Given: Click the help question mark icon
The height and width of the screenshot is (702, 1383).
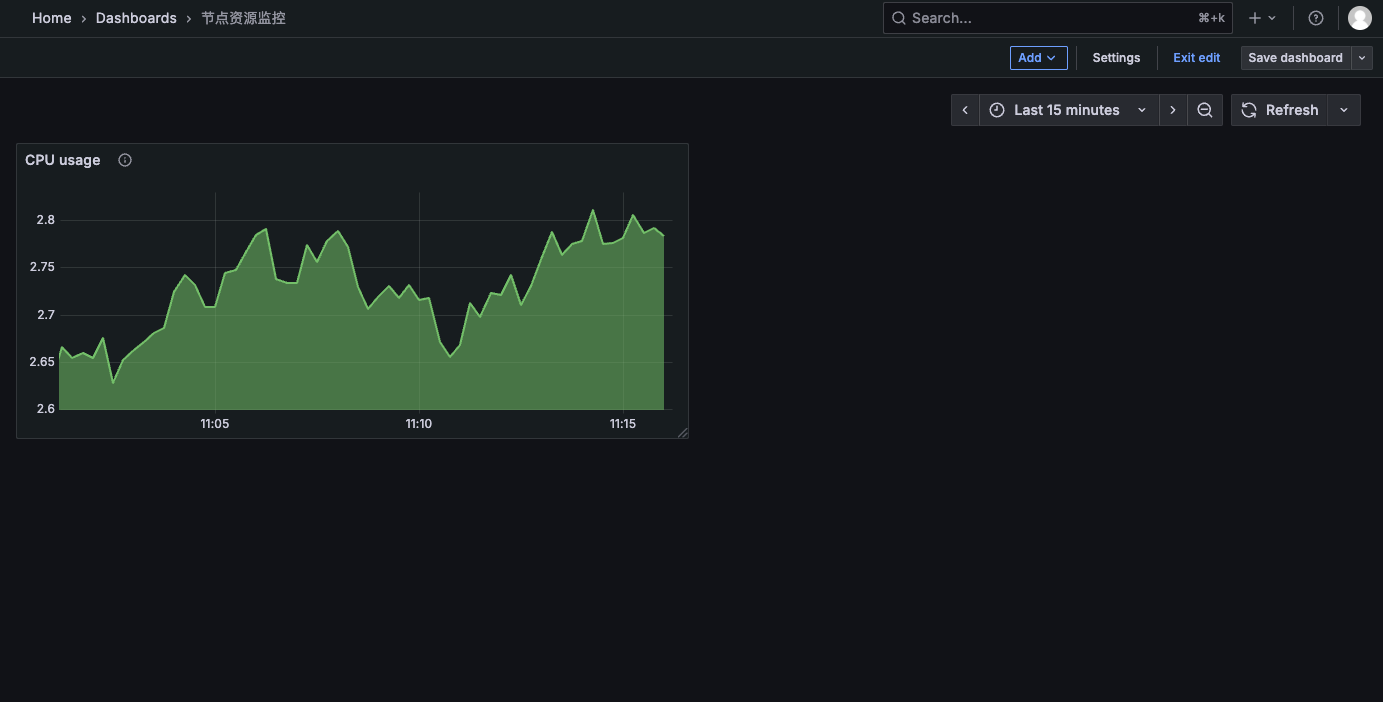Looking at the screenshot, I should (x=1315, y=17).
